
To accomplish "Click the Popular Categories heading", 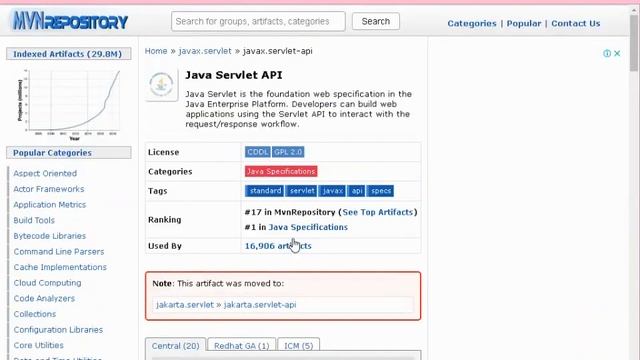I will click(69, 153).
